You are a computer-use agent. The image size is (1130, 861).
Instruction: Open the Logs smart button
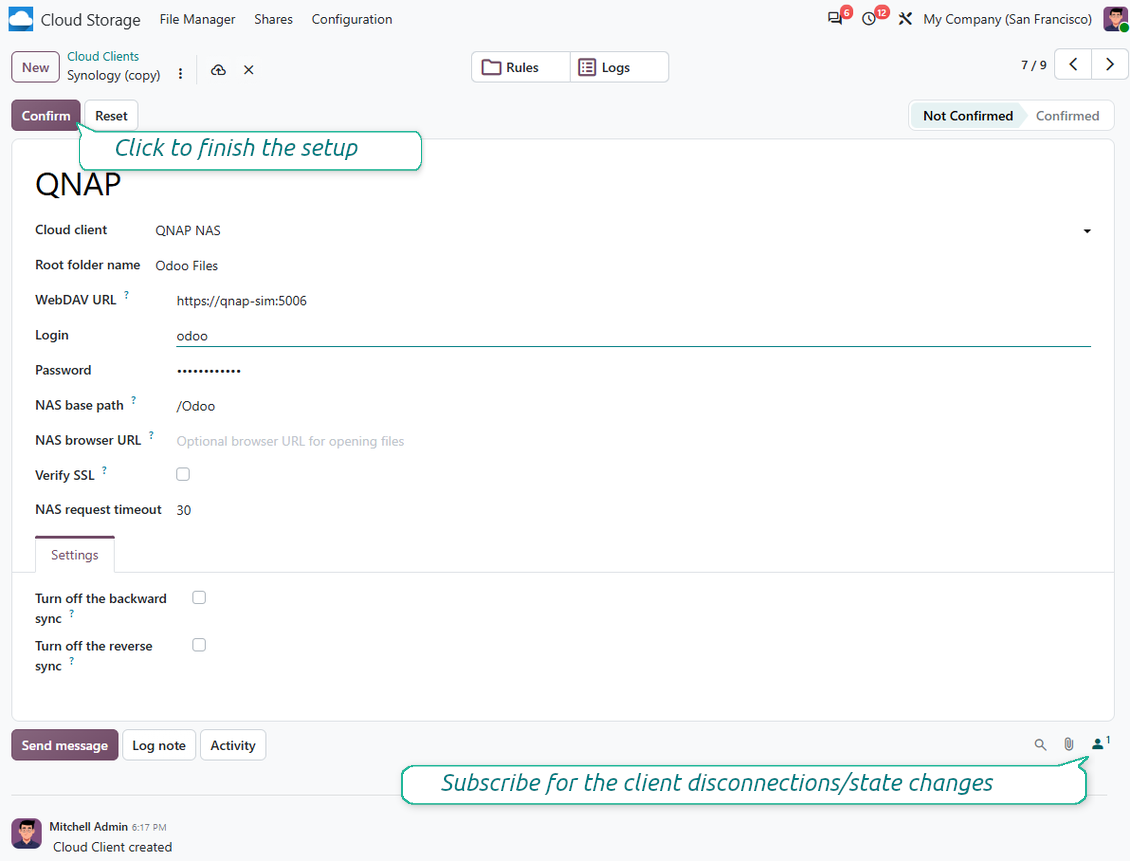(x=619, y=67)
